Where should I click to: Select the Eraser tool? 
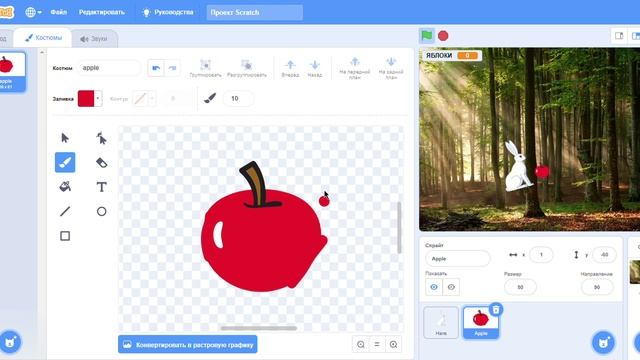tap(101, 162)
